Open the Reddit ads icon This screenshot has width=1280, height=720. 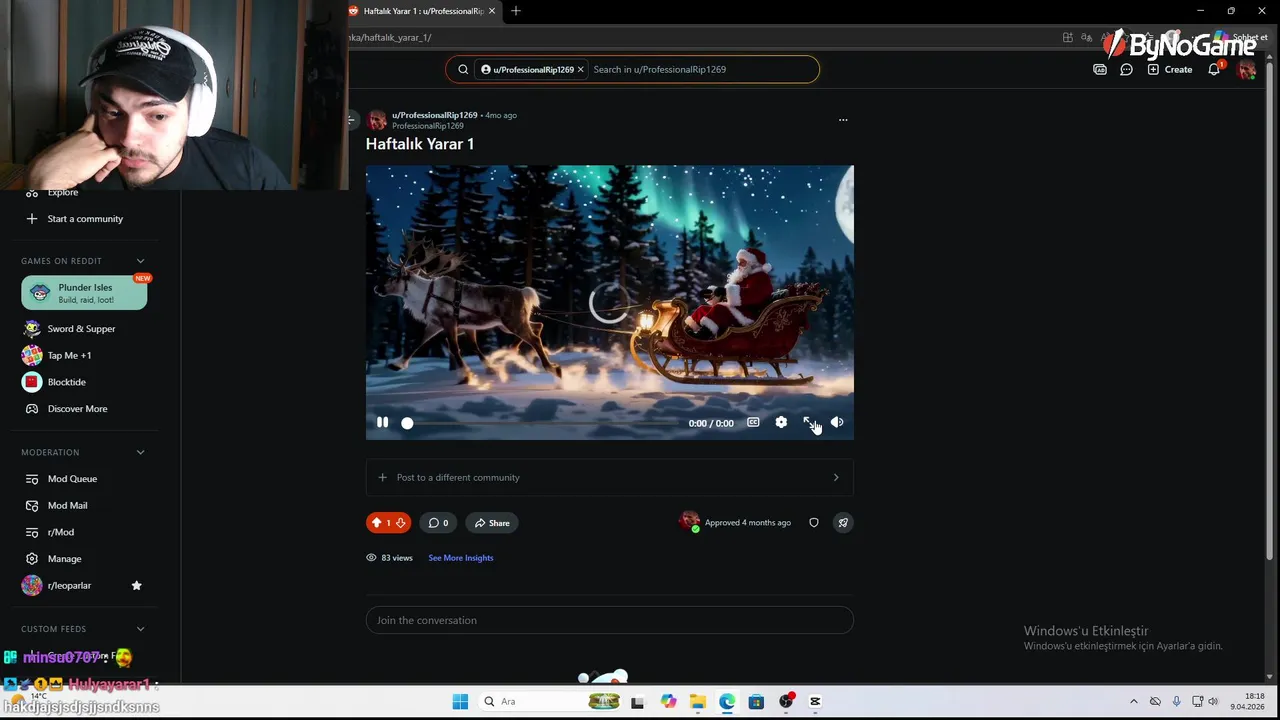click(x=1100, y=70)
